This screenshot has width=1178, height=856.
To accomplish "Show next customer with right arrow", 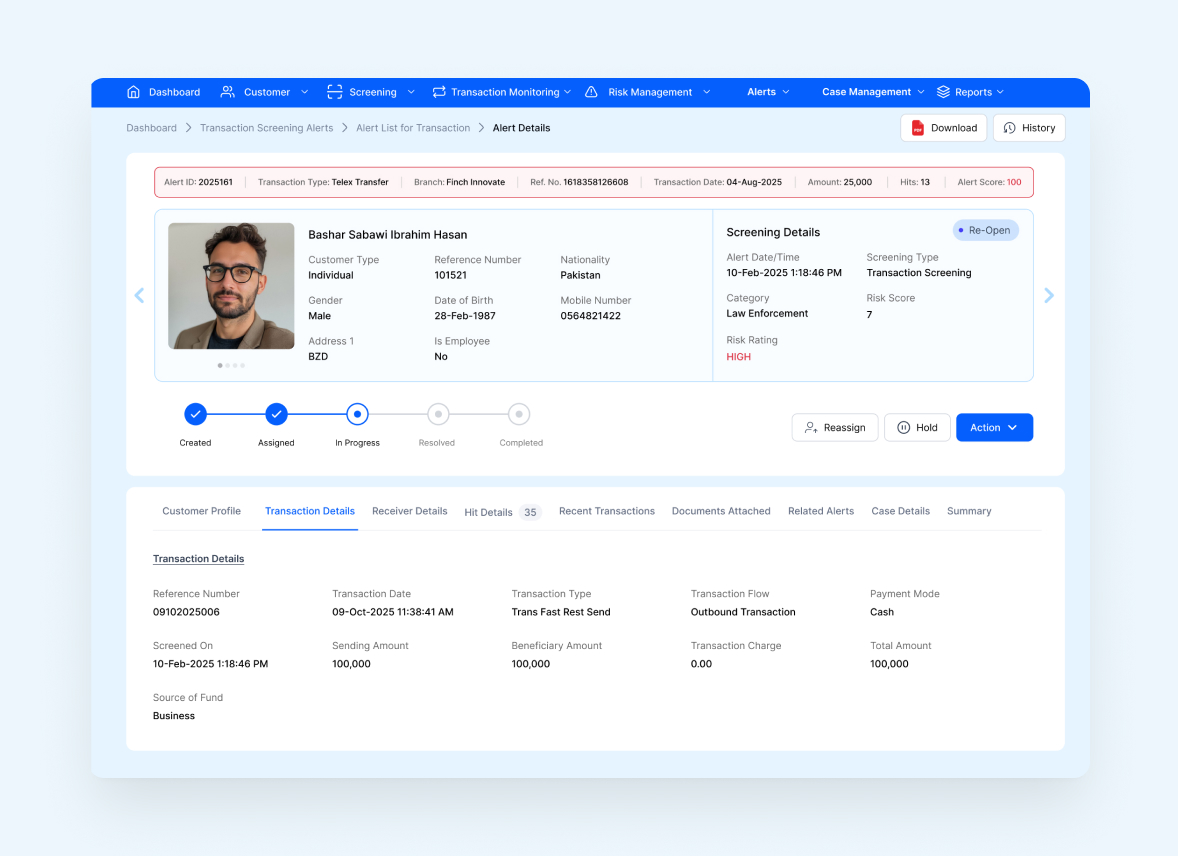I will click(x=1049, y=295).
